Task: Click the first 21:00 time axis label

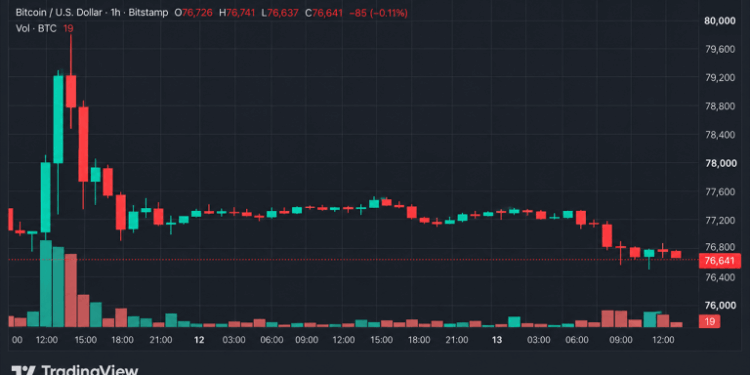Action: pyautogui.click(x=161, y=340)
